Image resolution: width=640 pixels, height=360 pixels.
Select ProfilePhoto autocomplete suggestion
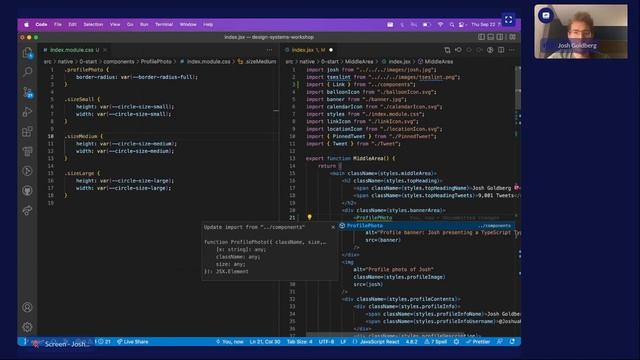click(426, 225)
